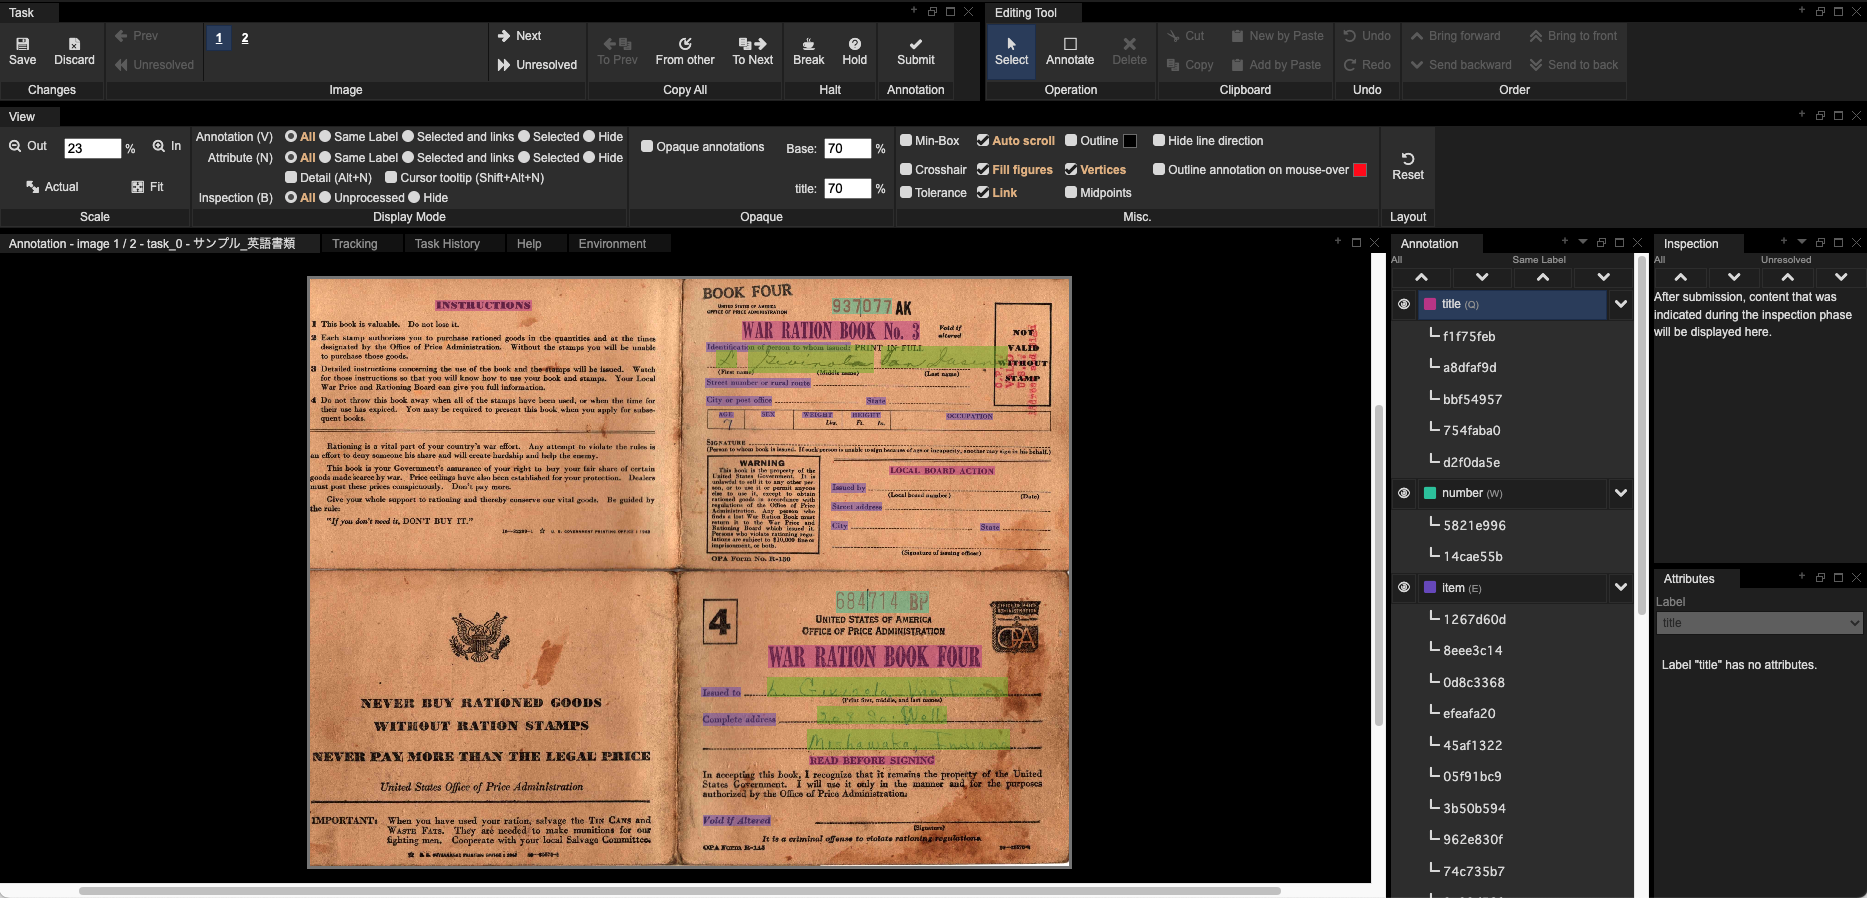The image size is (1867, 898).
Task: Switch to the Tracking tab
Action: pyautogui.click(x=355, y=244)
